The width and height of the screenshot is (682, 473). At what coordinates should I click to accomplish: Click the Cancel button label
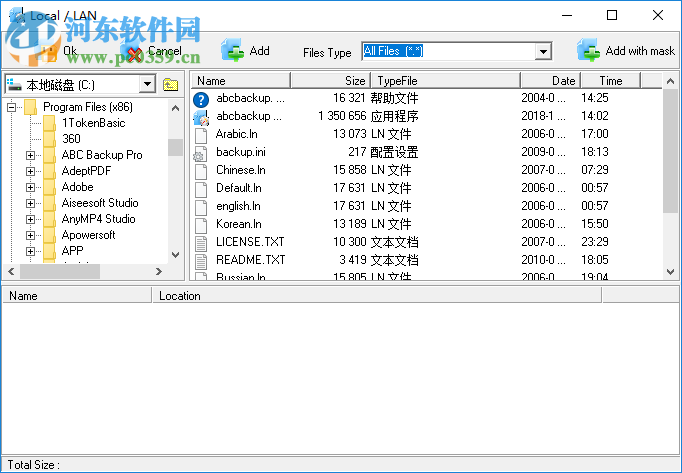click(165, 51)
